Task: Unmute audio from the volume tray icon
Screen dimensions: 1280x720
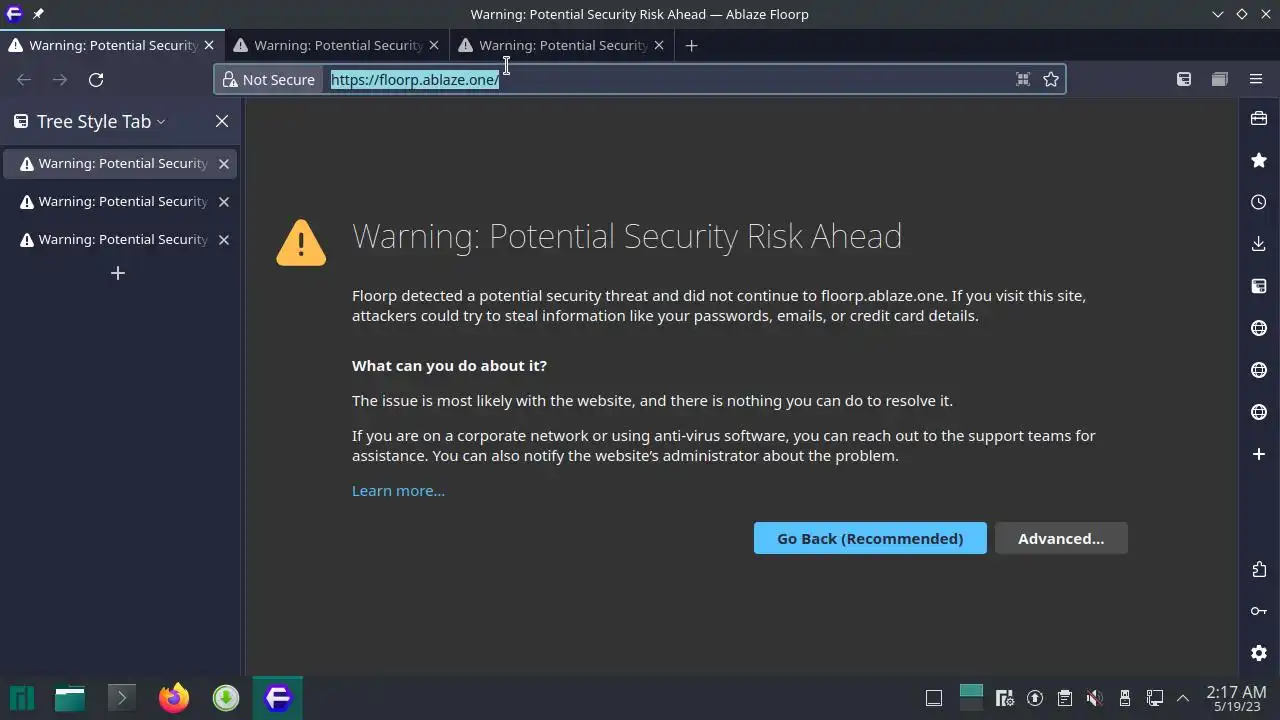Action: [x=1095, y=698]
